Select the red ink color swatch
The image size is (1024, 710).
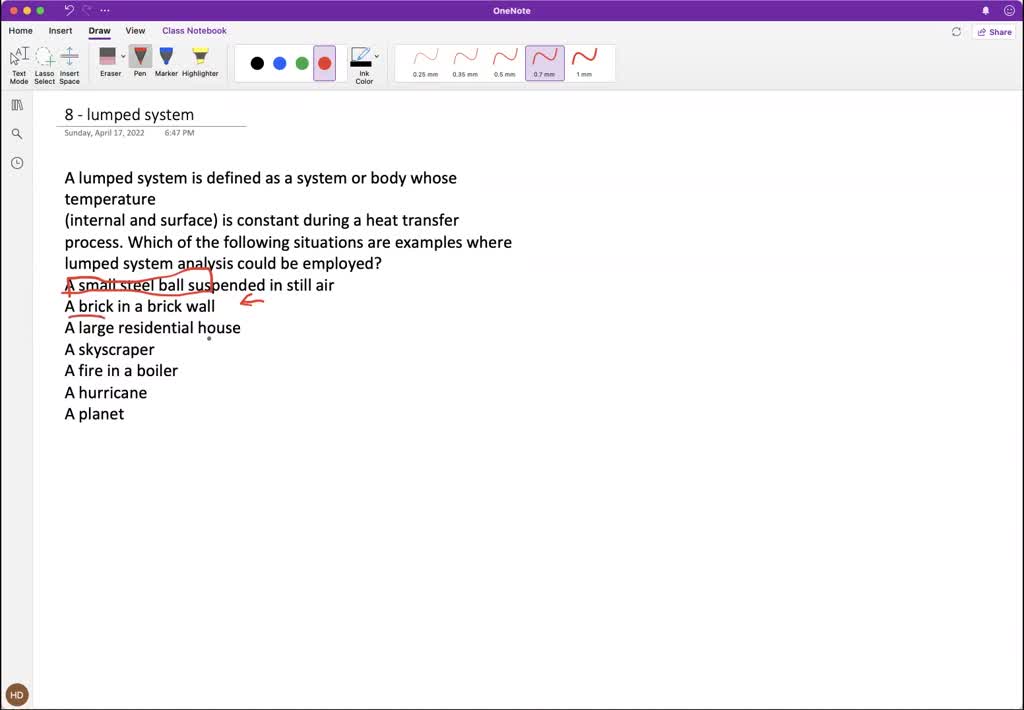click(324, 62)
